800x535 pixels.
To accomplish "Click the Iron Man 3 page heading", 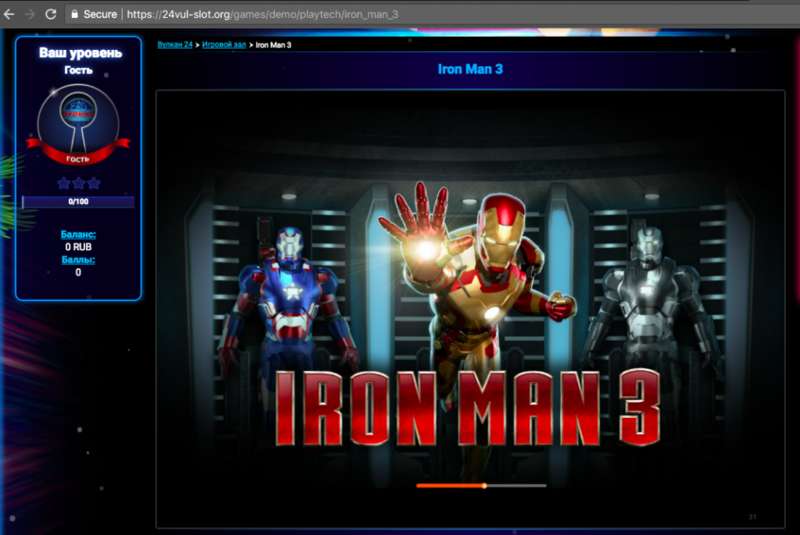I will pos(470,69).
